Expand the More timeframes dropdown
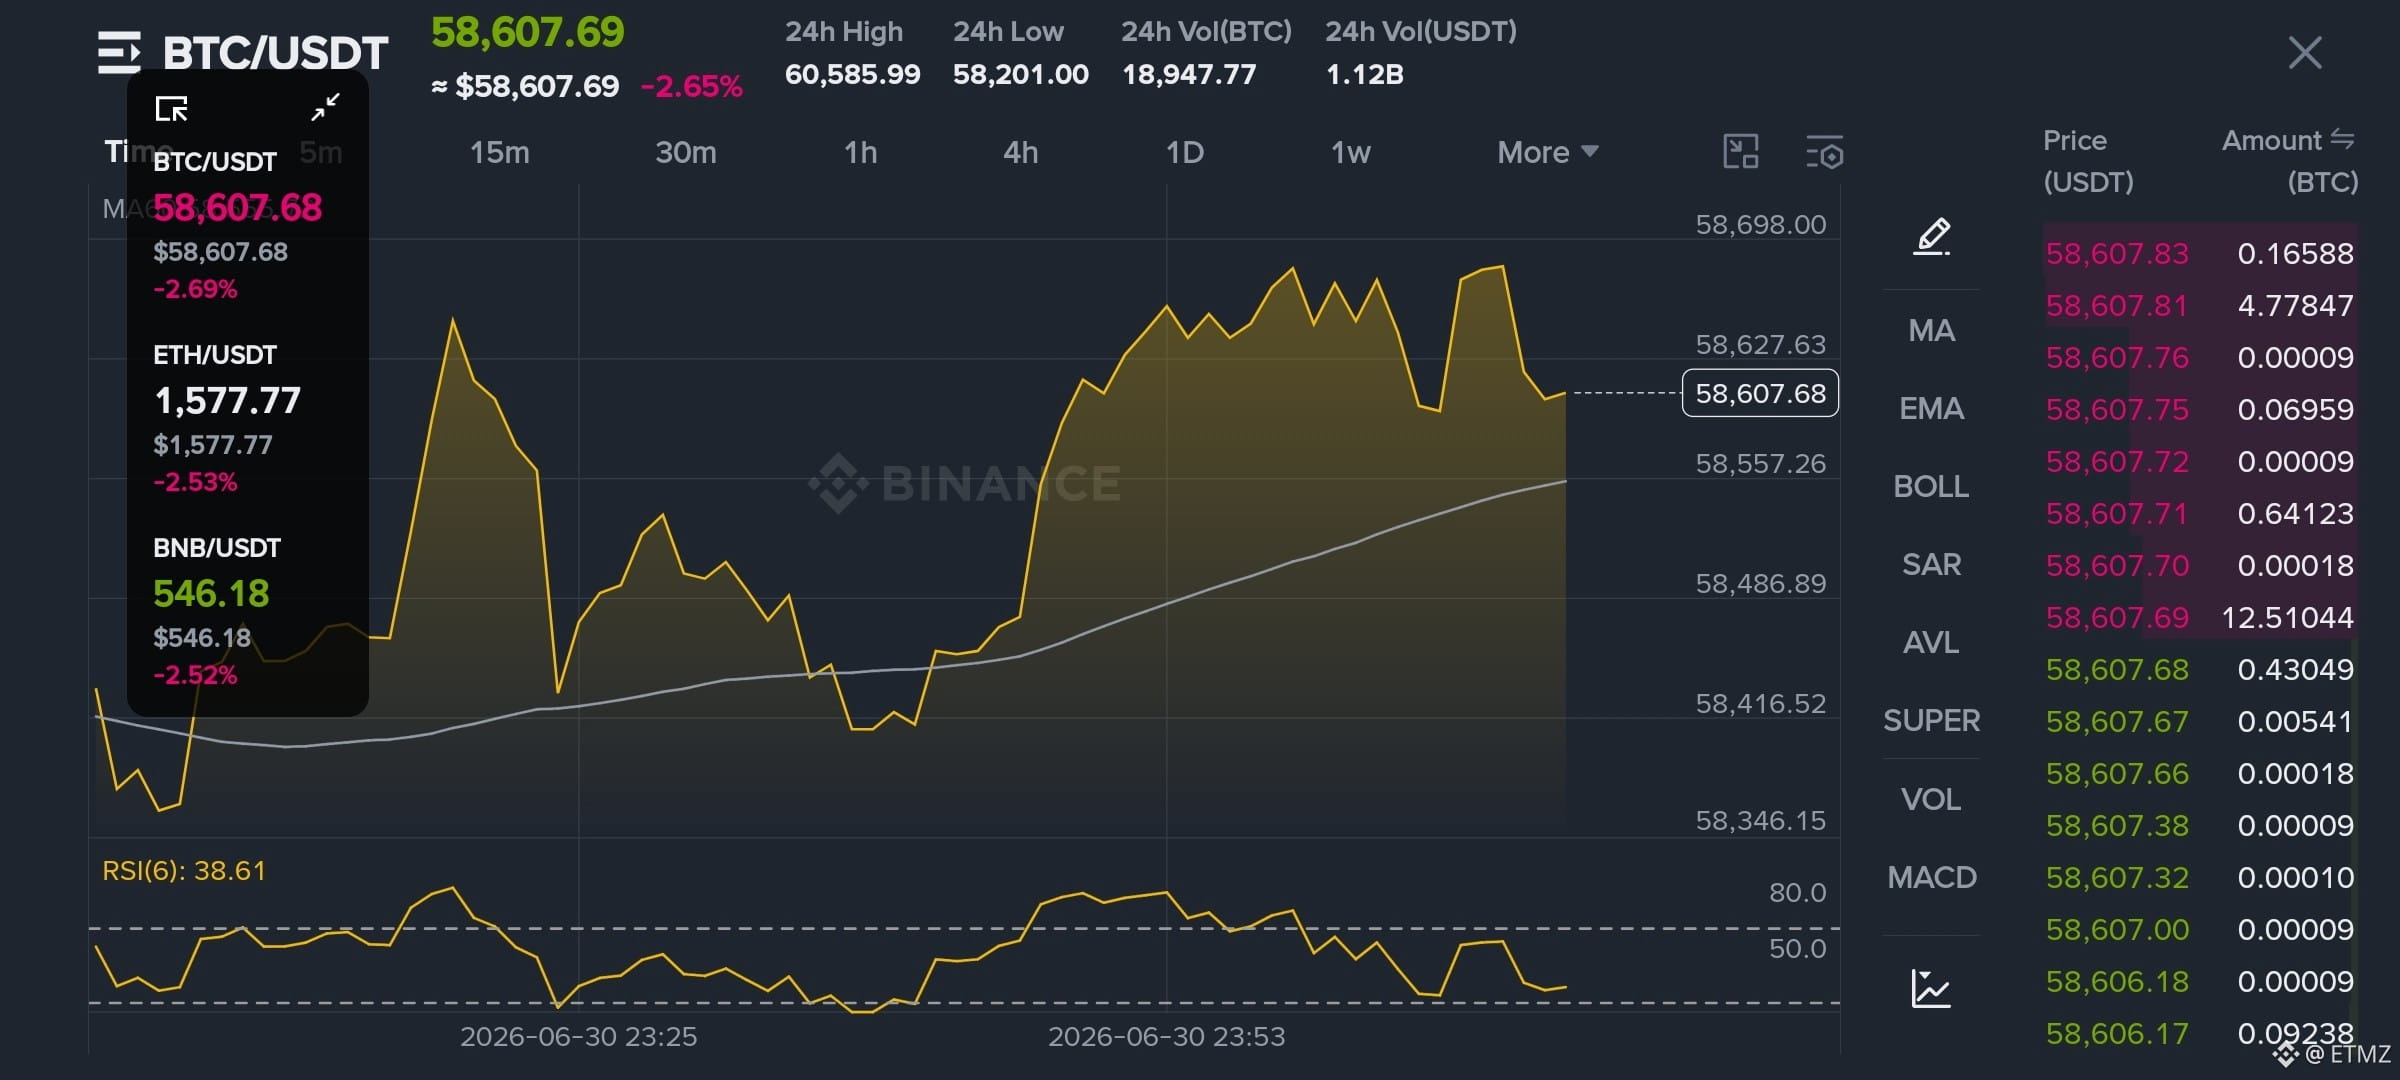Viewport: 2400px width, 1080px height. pyautogui.click(x=1547, y=152)
